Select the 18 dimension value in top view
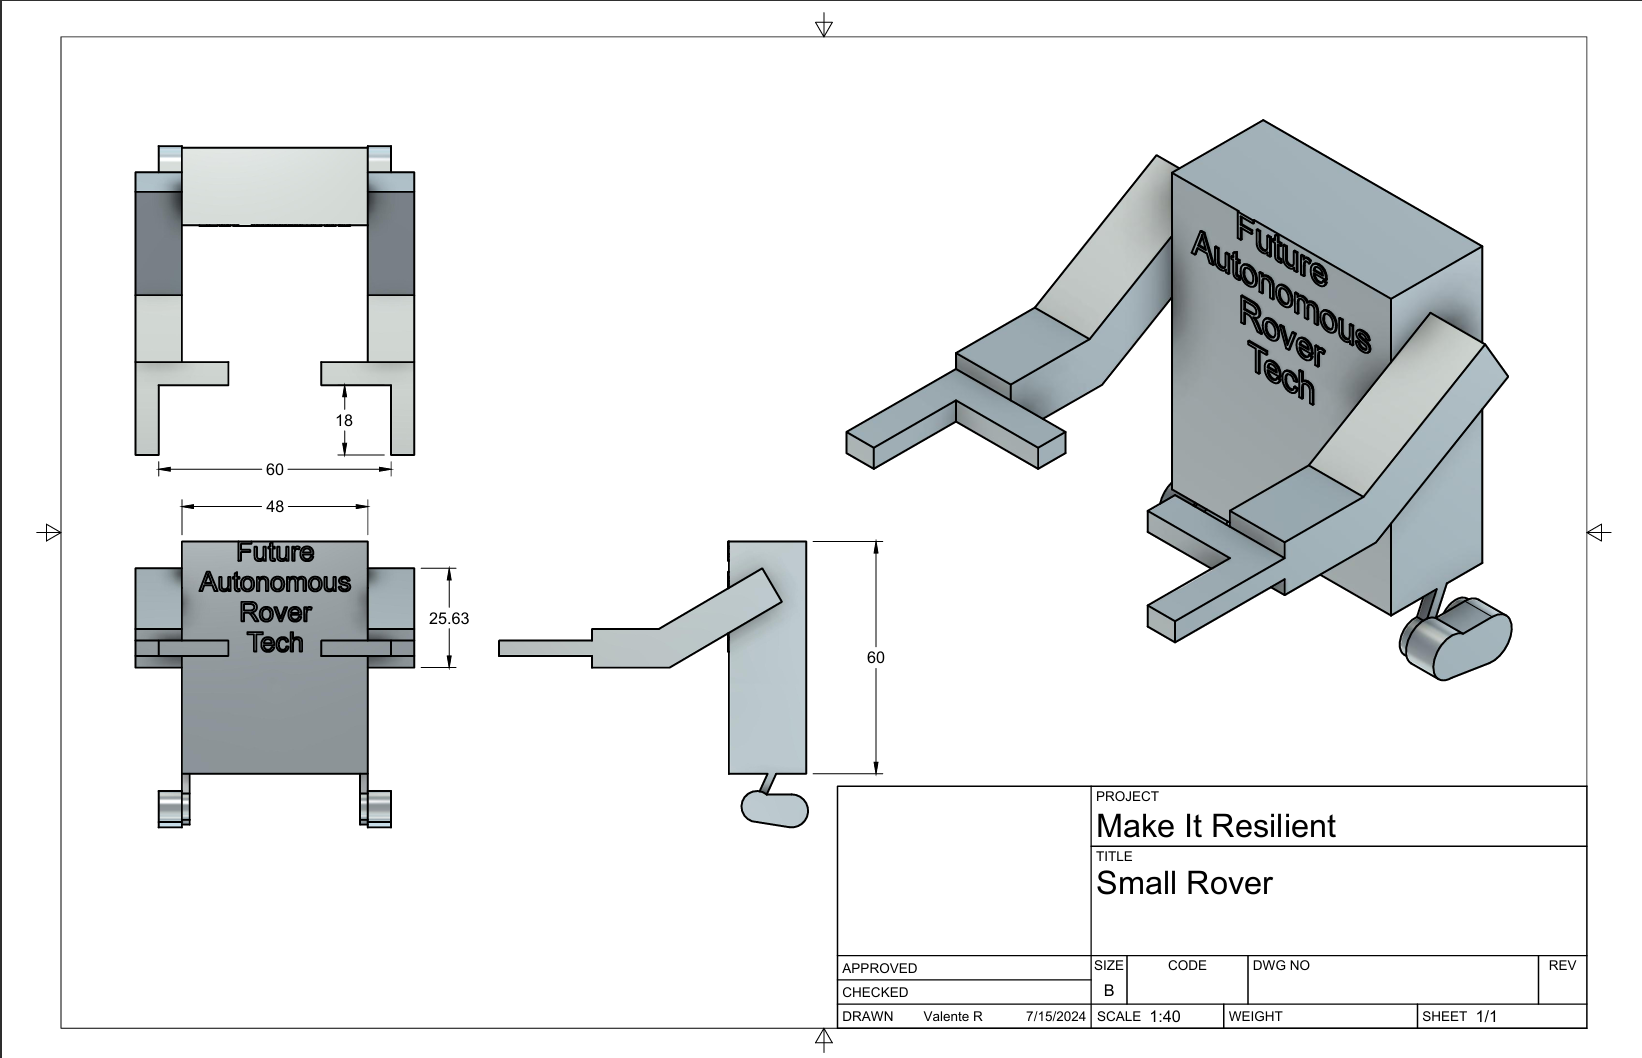 pos(344,420)
